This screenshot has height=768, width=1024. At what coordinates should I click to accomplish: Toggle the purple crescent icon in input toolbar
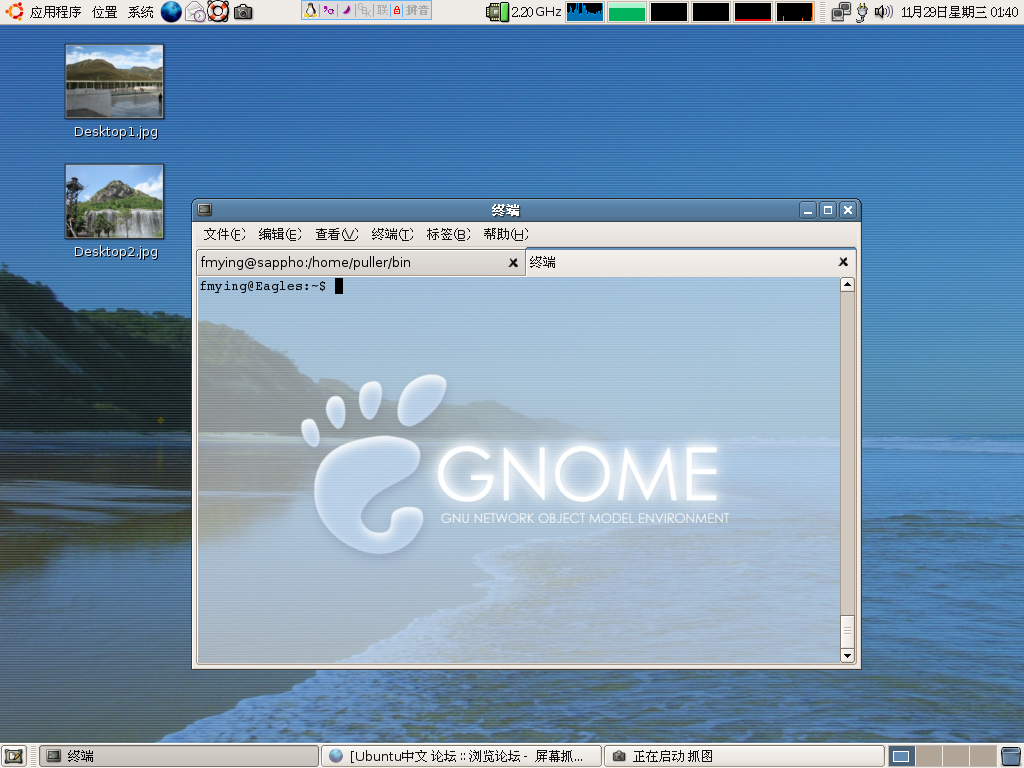coord(347,10)
